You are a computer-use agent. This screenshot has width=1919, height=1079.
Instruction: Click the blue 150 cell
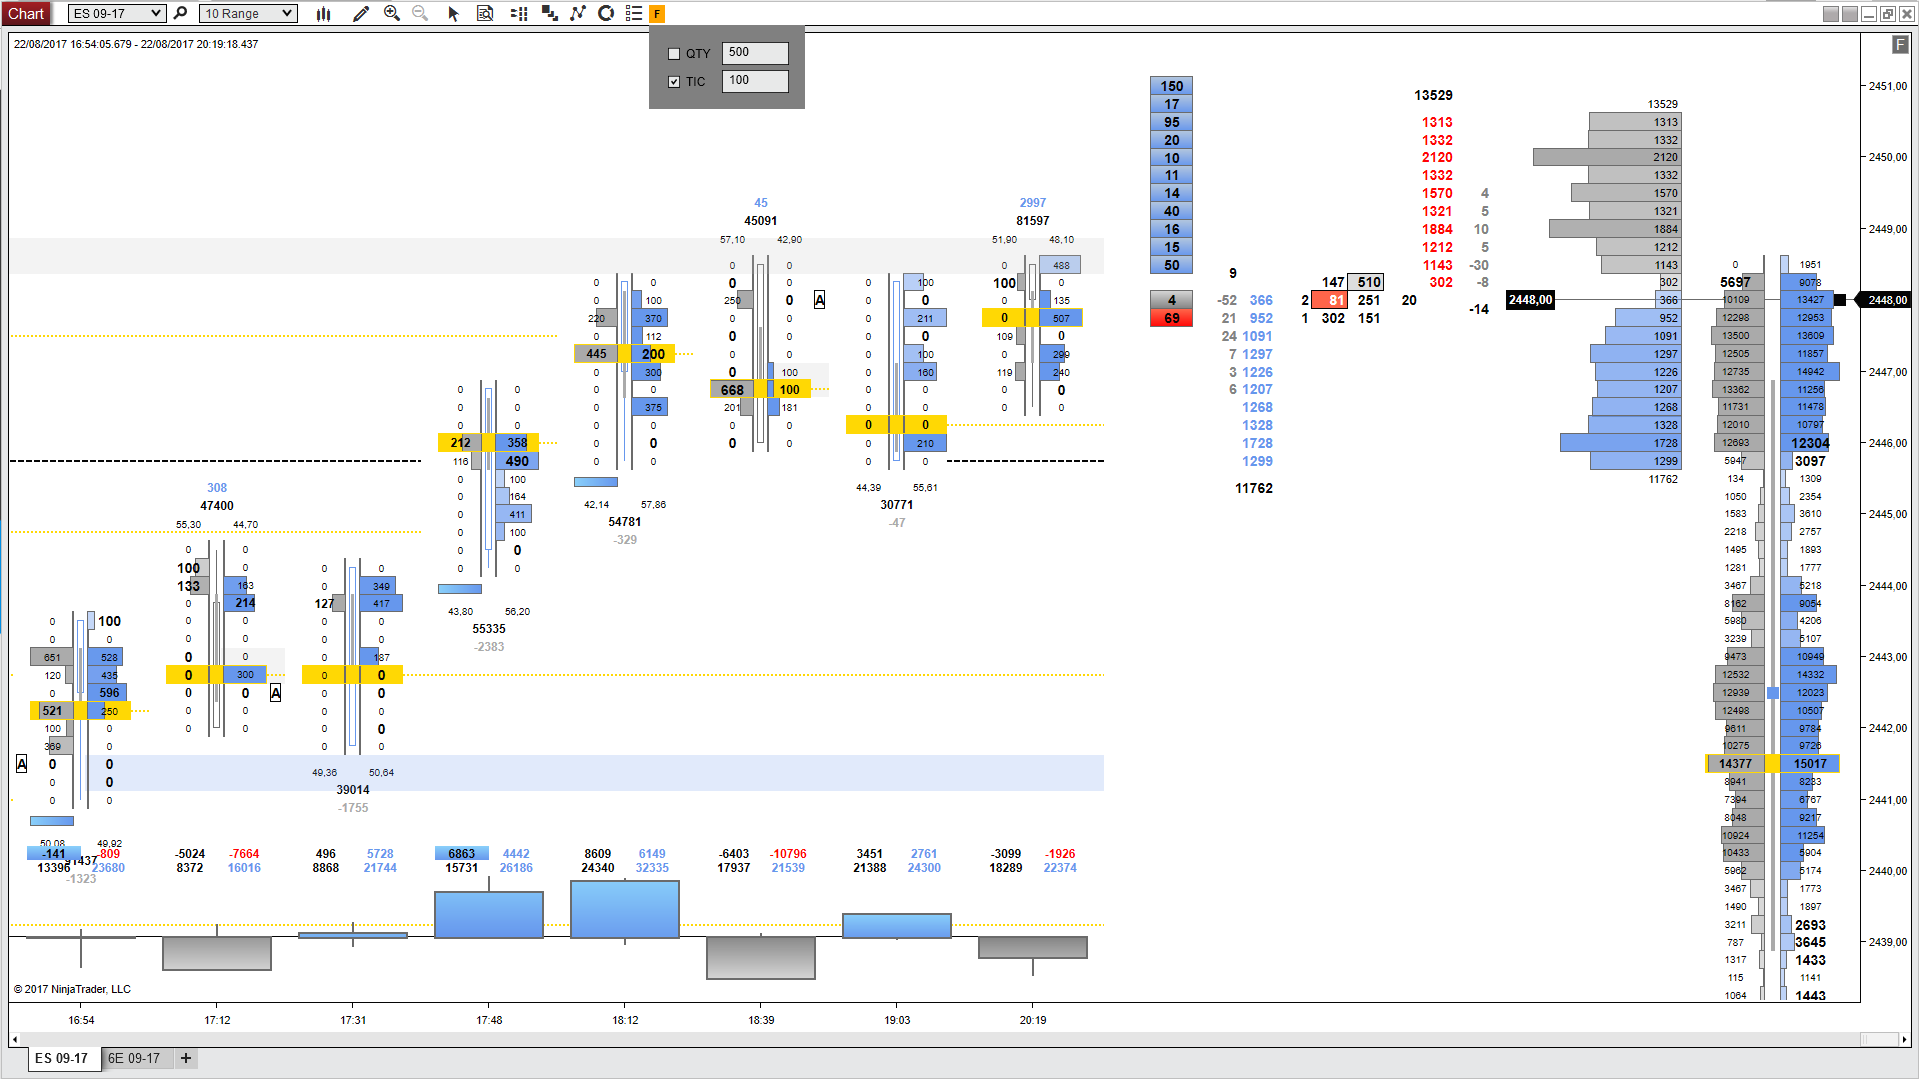1171,86
